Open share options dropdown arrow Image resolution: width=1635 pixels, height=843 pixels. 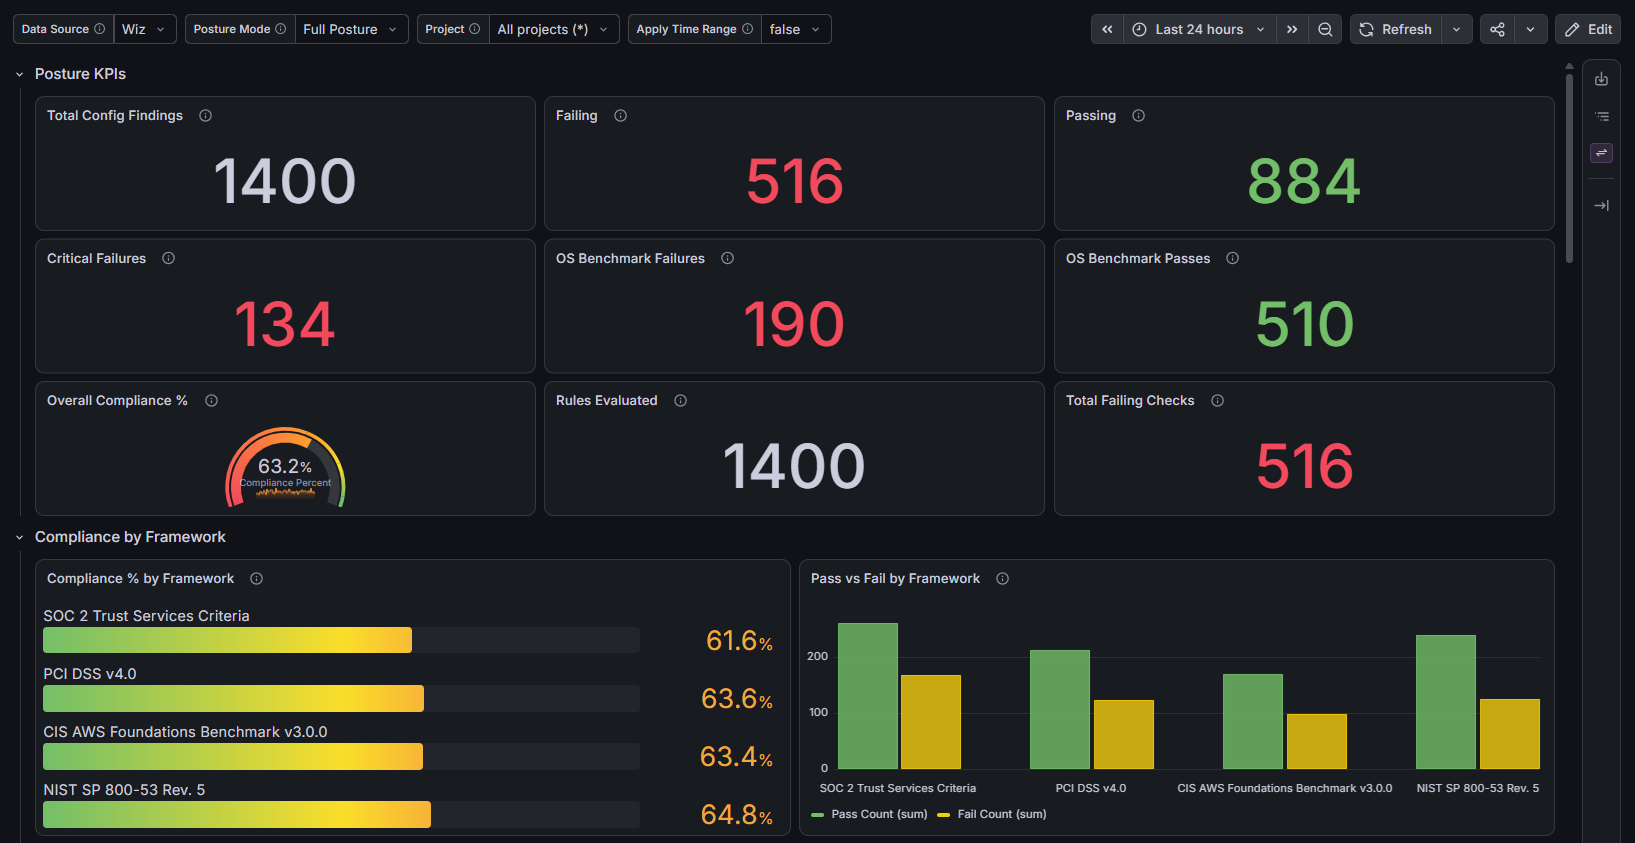coord(1530,29)
